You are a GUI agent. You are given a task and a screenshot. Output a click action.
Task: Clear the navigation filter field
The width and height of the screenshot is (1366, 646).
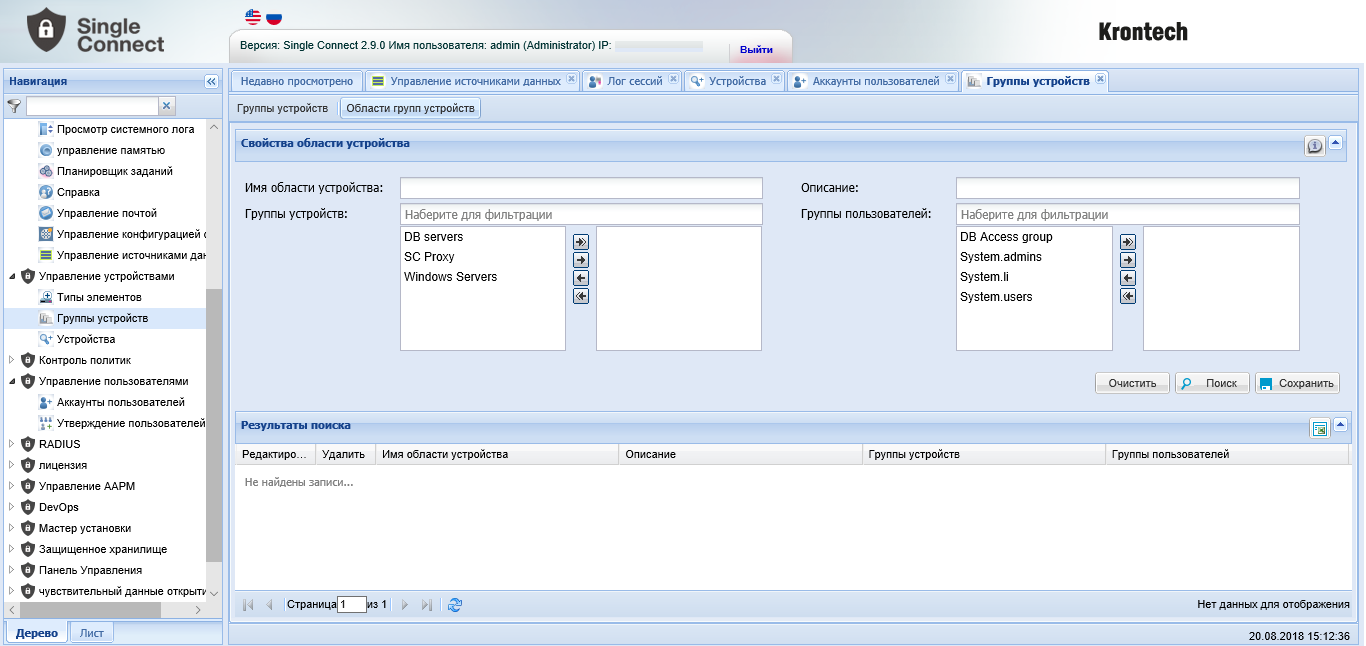[x=167, y=105]
